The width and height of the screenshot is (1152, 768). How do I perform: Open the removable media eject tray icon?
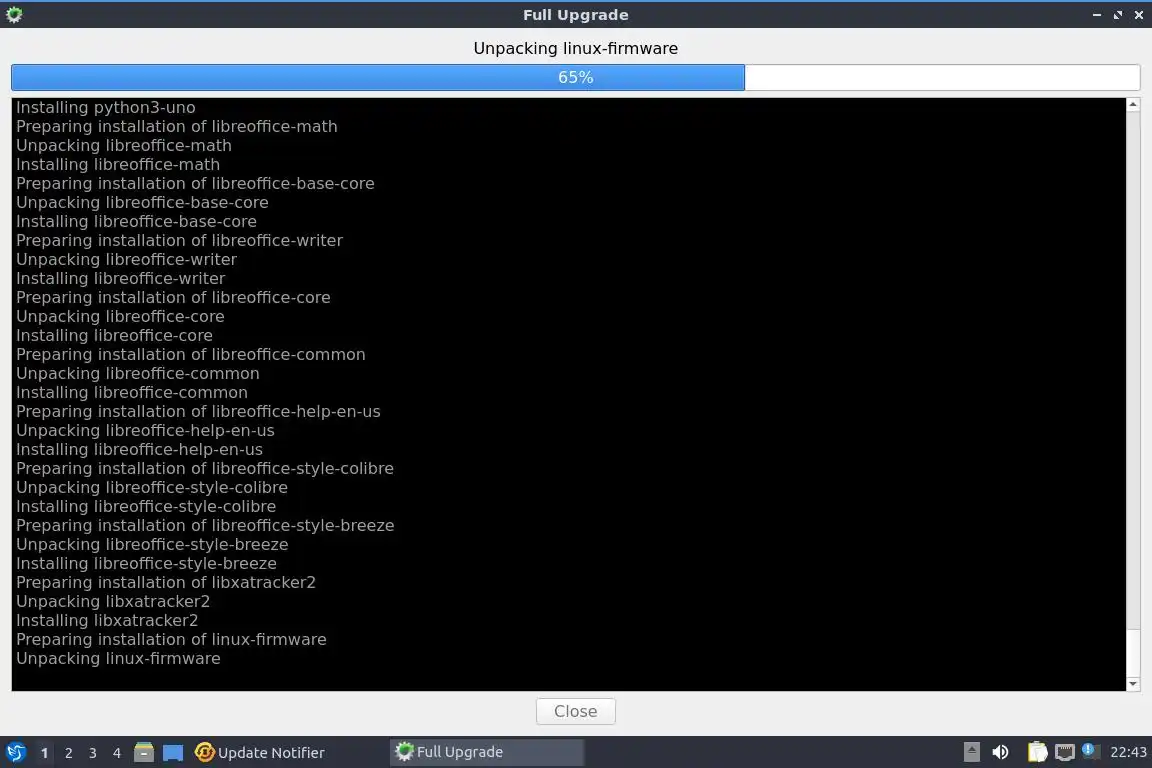tap(971, 752)
